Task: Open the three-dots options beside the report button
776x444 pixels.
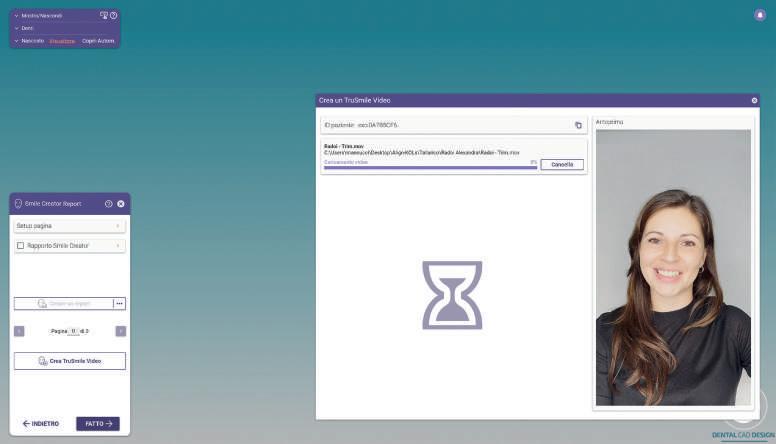Action: pyautogui.click(x=119, y=303)
